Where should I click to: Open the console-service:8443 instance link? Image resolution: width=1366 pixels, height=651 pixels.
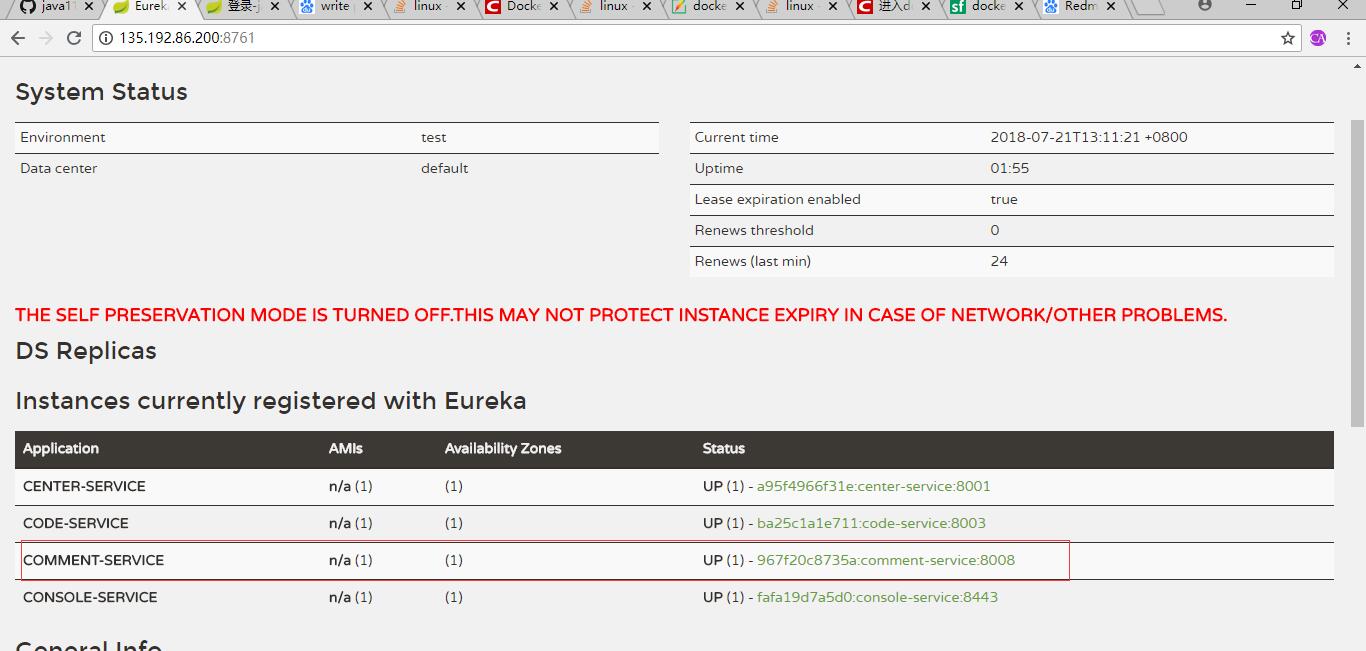(x=877, y=598)
